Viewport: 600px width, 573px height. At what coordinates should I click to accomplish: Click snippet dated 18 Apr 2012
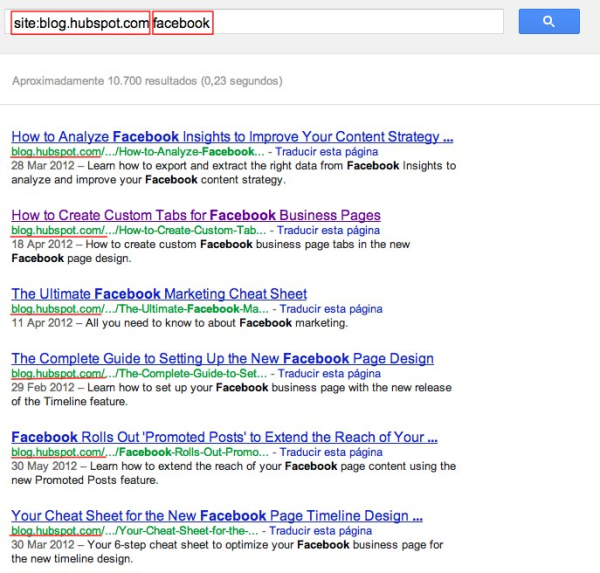click(210, 251)
